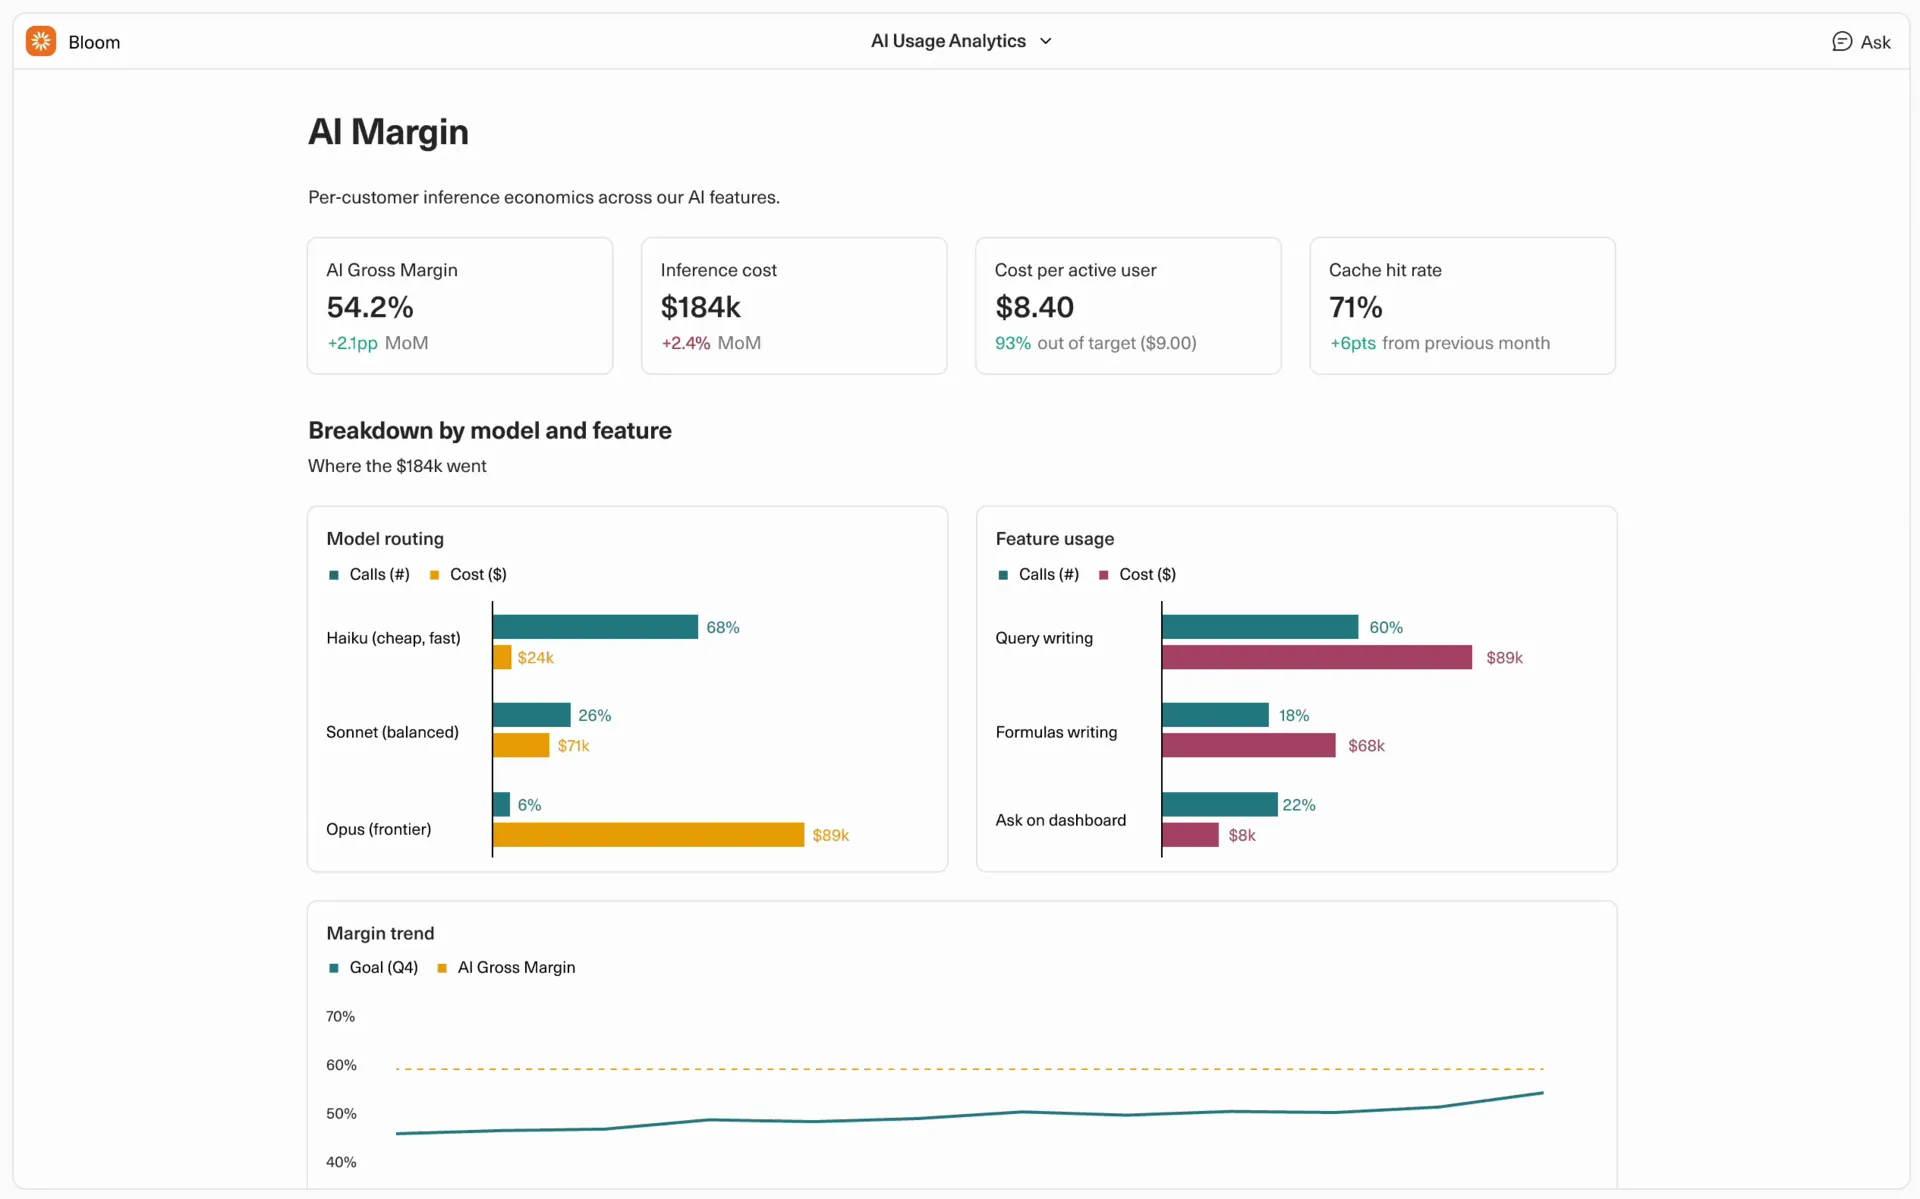Click the 71% cache hit rate value
1920x1199 pixels.
[x=1355, y=307]
